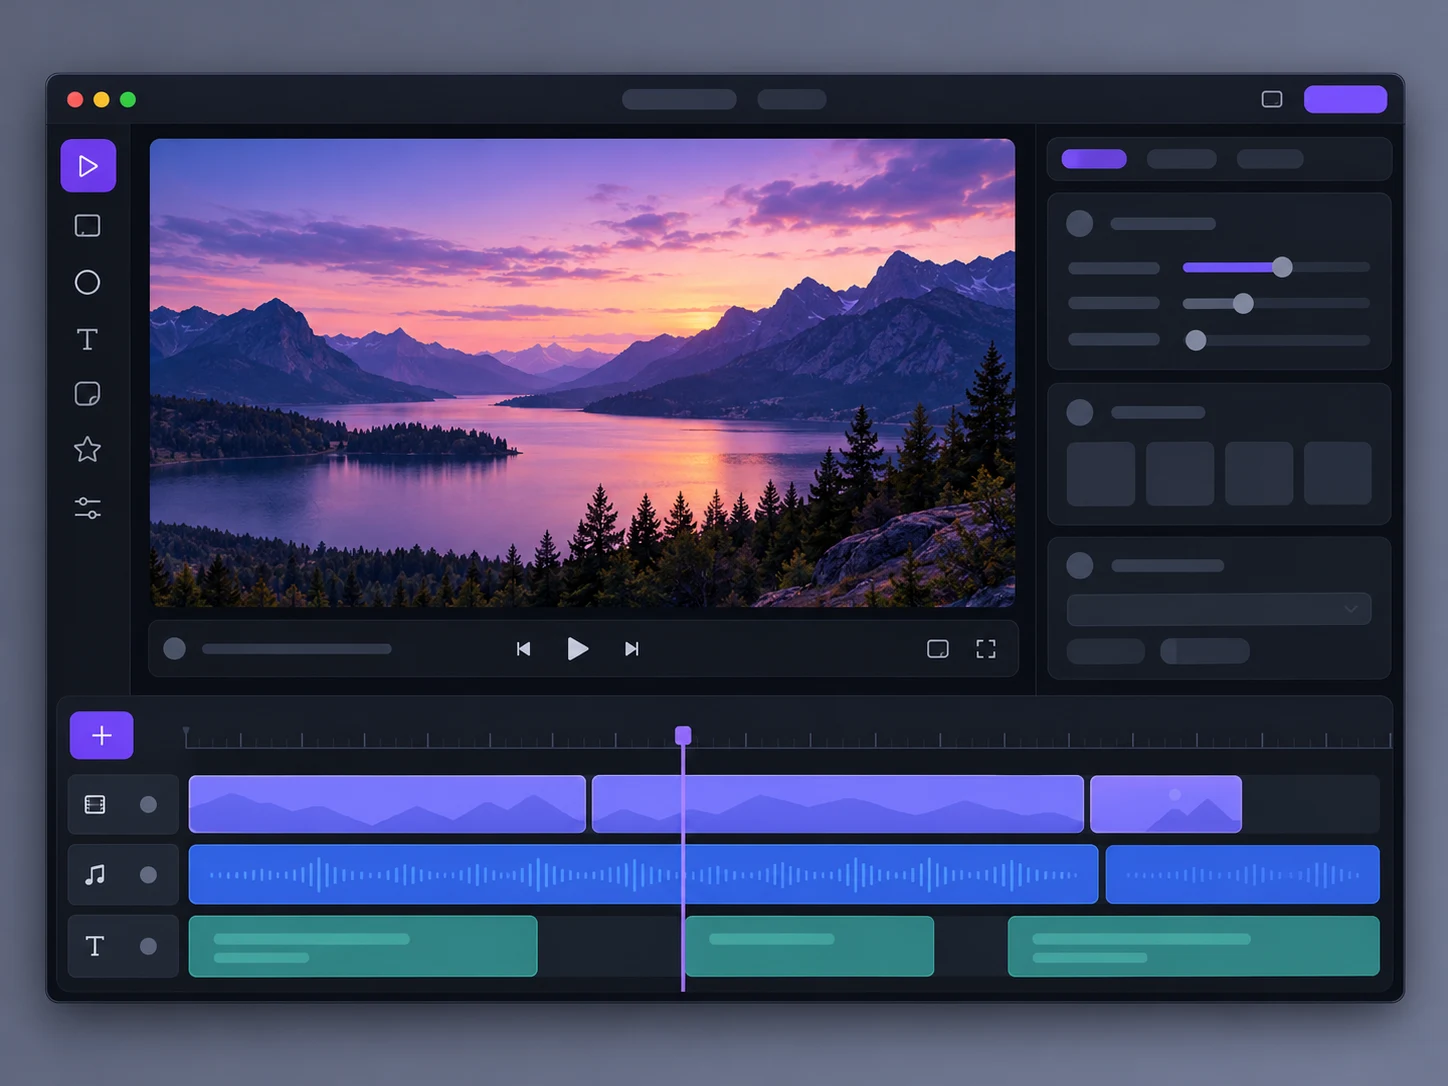Viewport: 1448px width, 1086px height.
Task: Select the long audio waveform clip
Action: coord(643,874)
